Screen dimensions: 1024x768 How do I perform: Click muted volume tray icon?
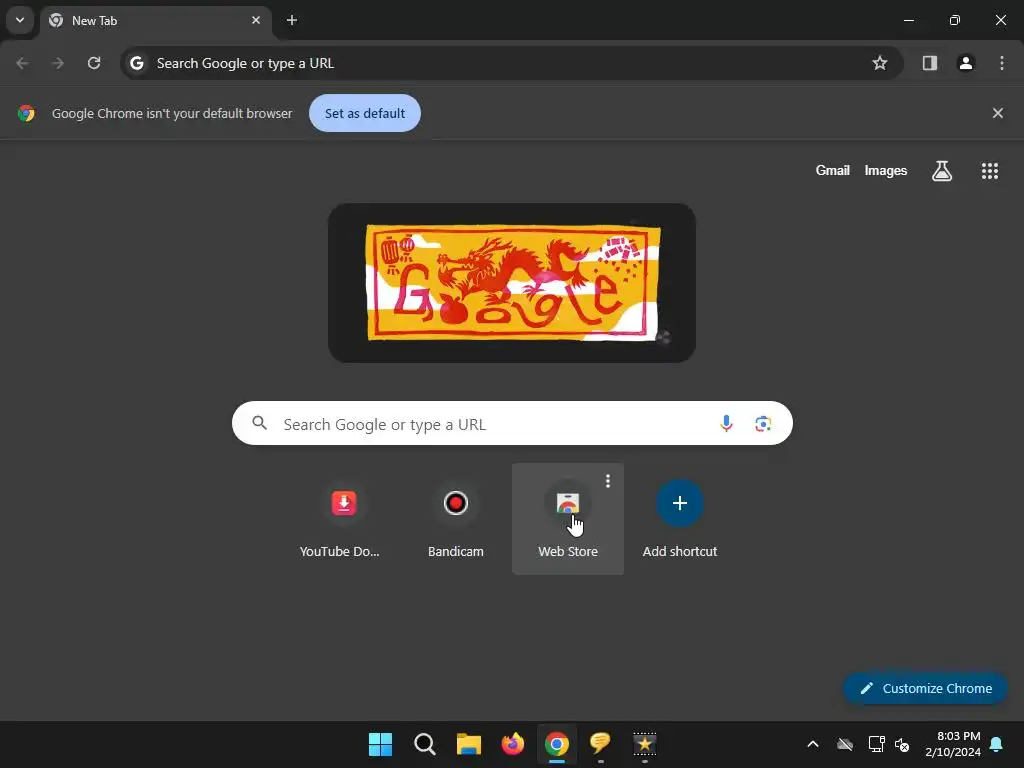click(903, 744)
